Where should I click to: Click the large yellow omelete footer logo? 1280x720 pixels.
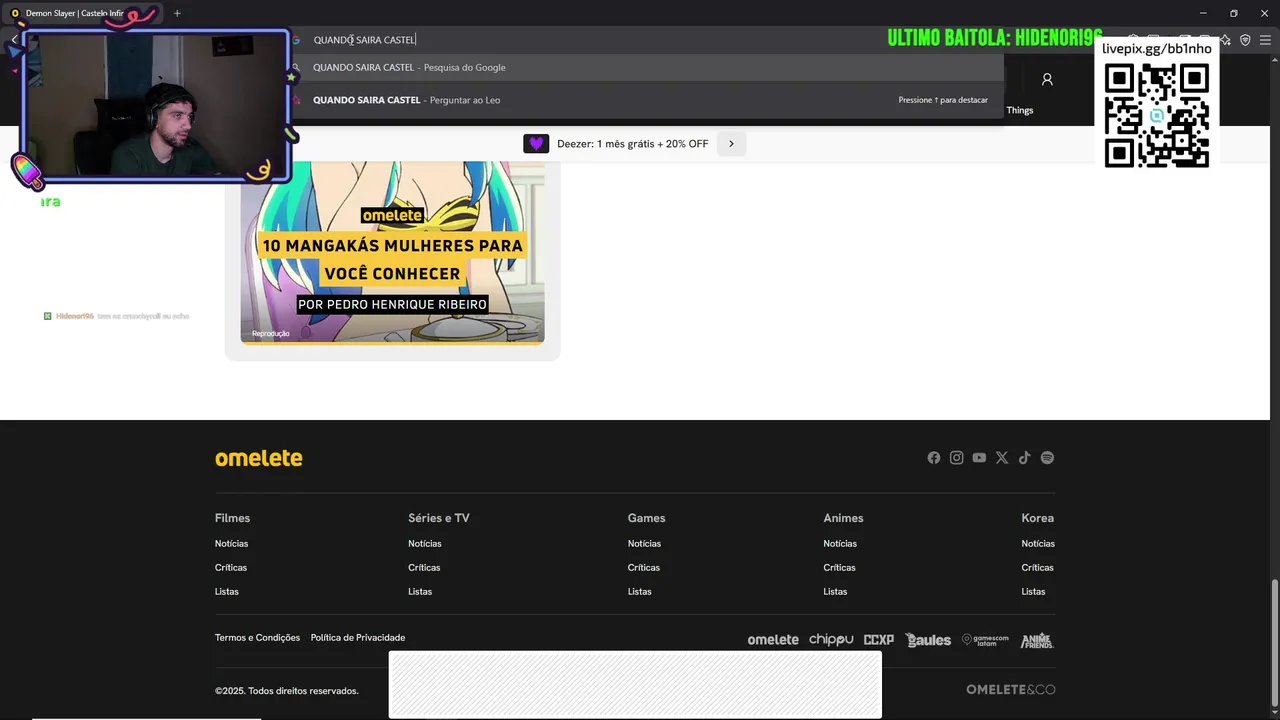tap(258, 458)
